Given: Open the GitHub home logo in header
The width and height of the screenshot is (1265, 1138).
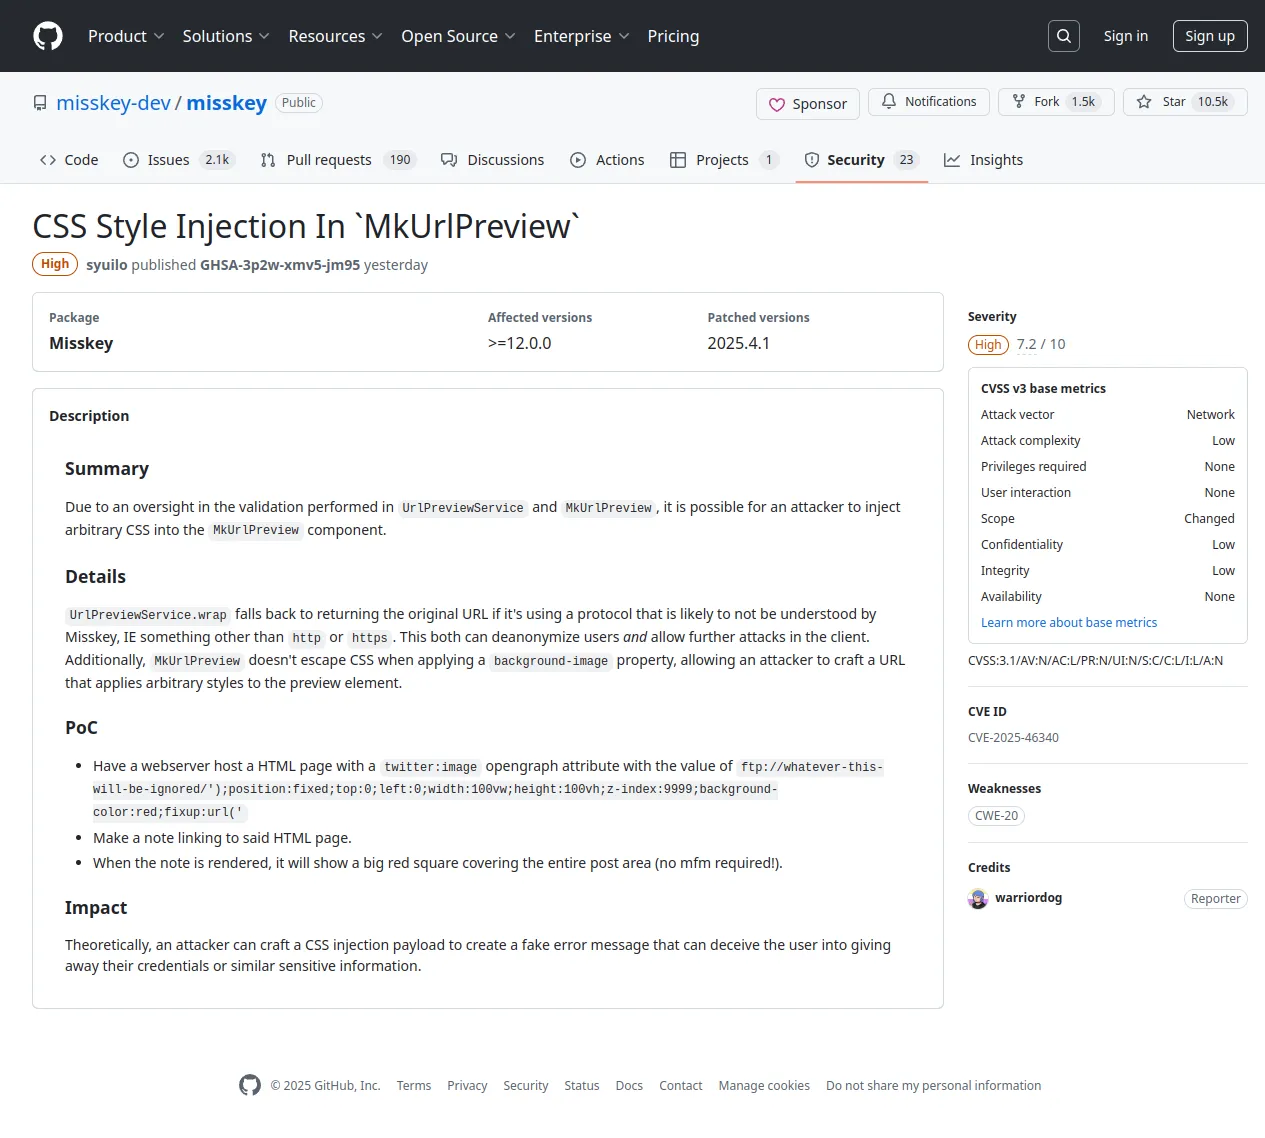Looking at the screenshot, I should [48, 36].
